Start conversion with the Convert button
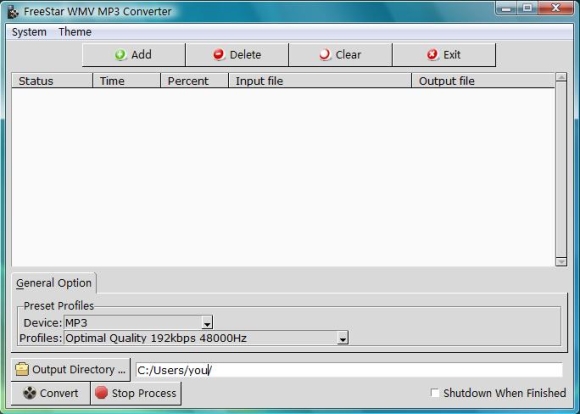Image resolution: width=580 pixels, height=414 pixels. point(51,393)
